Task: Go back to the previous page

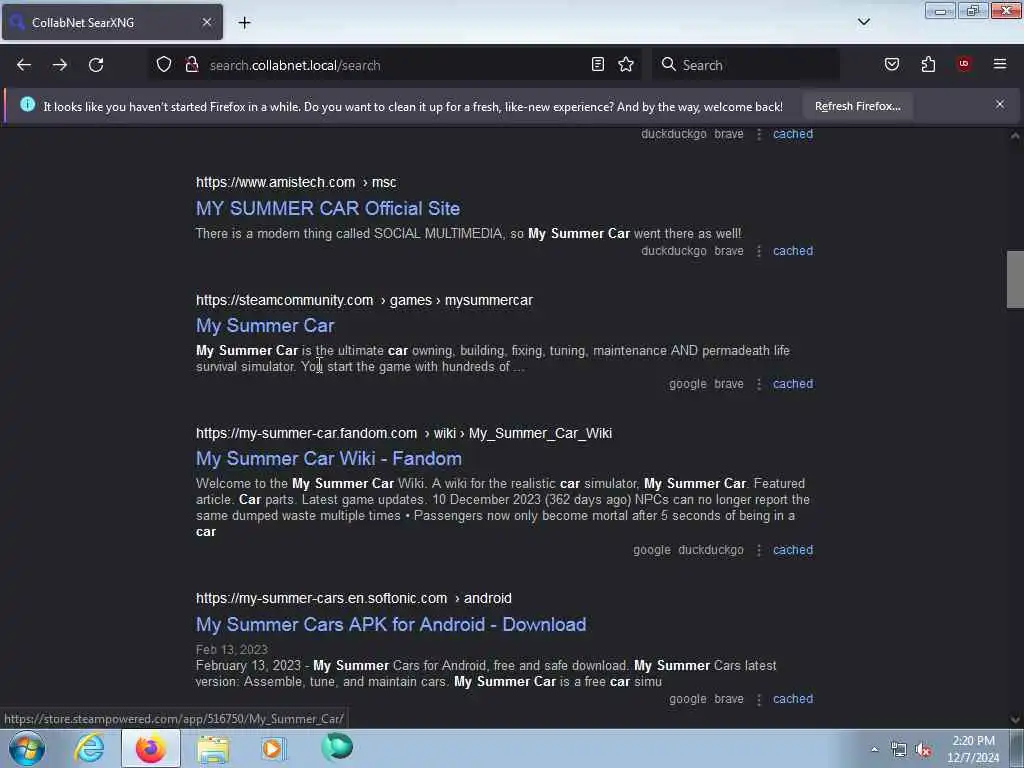Action: coord(24,65)
